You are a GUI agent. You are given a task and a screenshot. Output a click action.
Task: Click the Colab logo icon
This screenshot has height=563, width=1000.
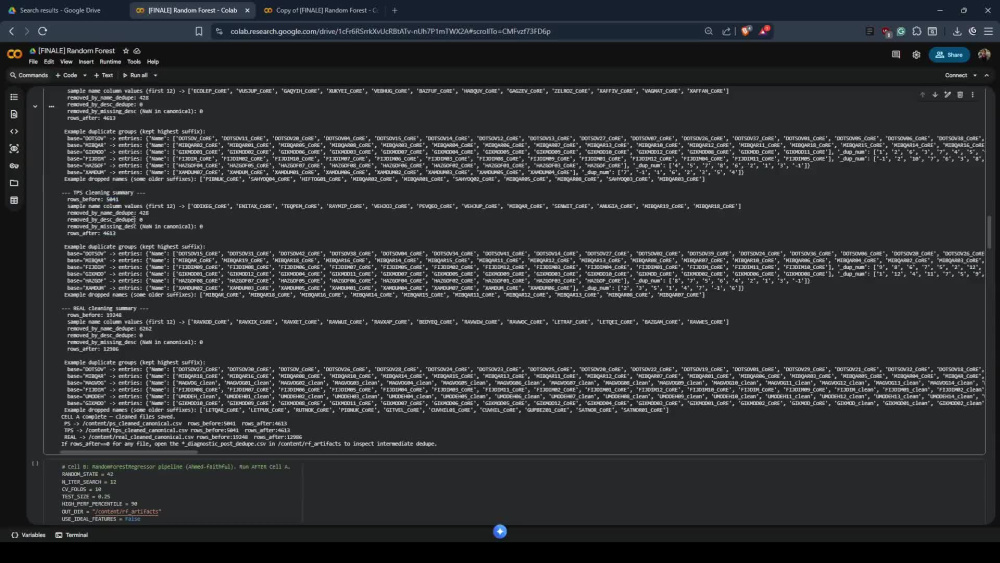coord(14,54)
